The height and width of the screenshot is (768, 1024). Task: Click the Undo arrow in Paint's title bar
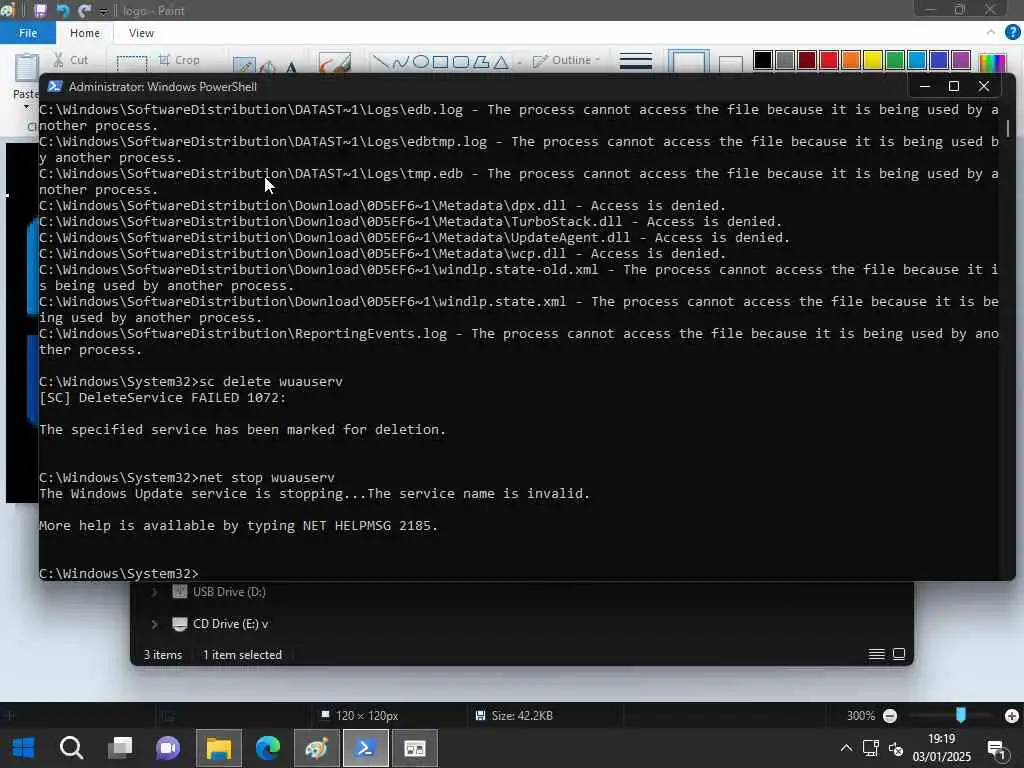click(x=63, y=10)
